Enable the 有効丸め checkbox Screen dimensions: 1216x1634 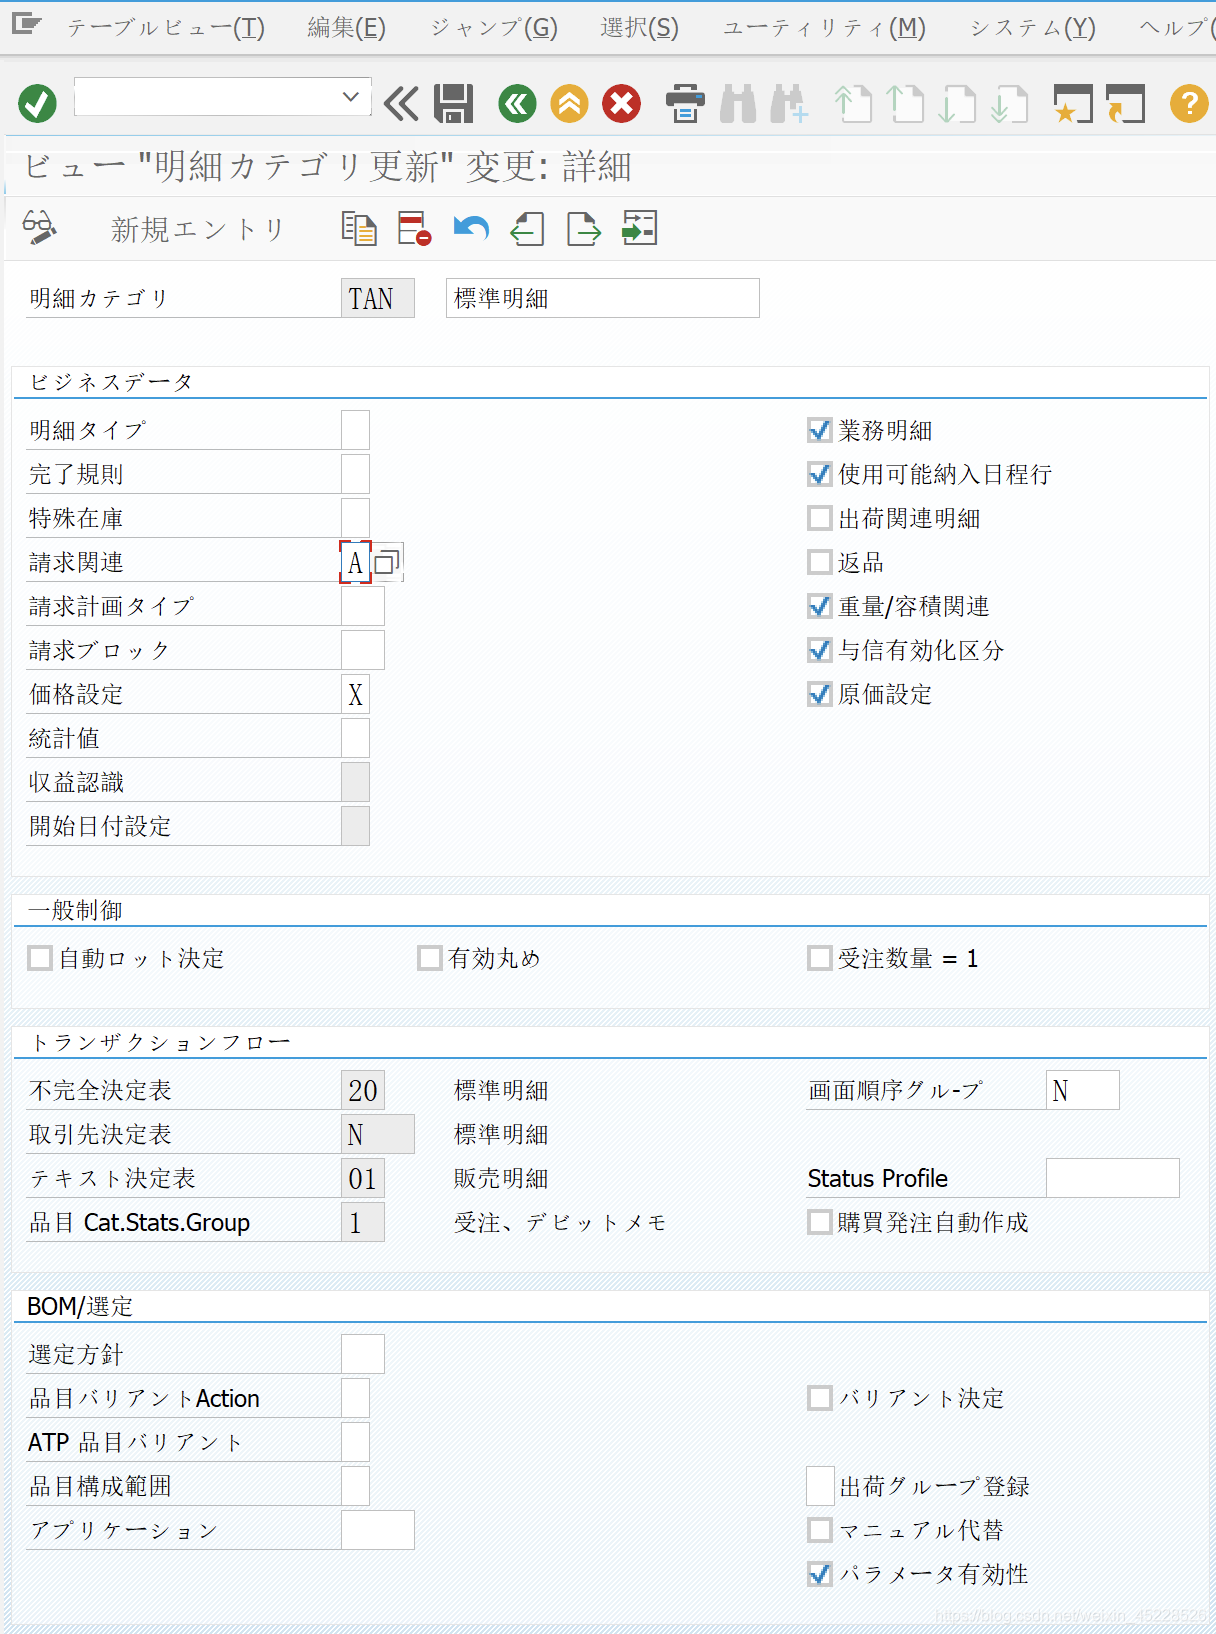430,958
